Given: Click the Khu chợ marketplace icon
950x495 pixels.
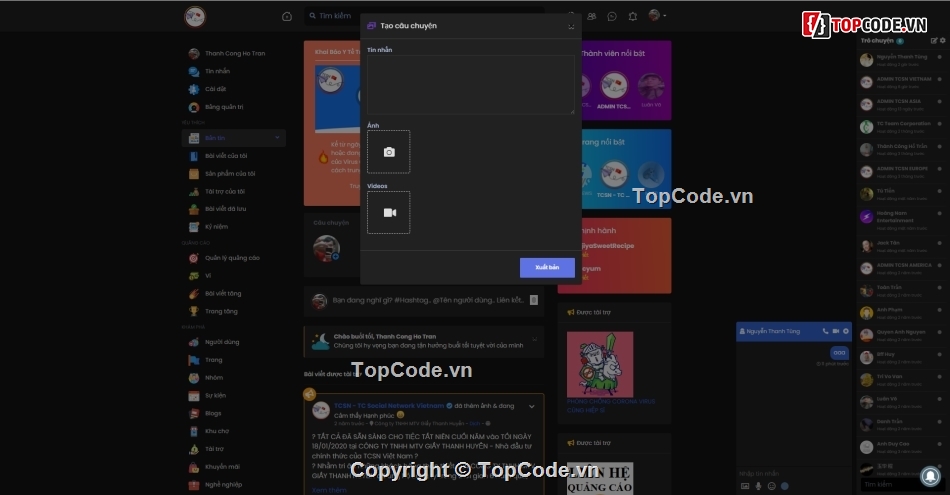Looking at the screenshot, I should (194, 431).
